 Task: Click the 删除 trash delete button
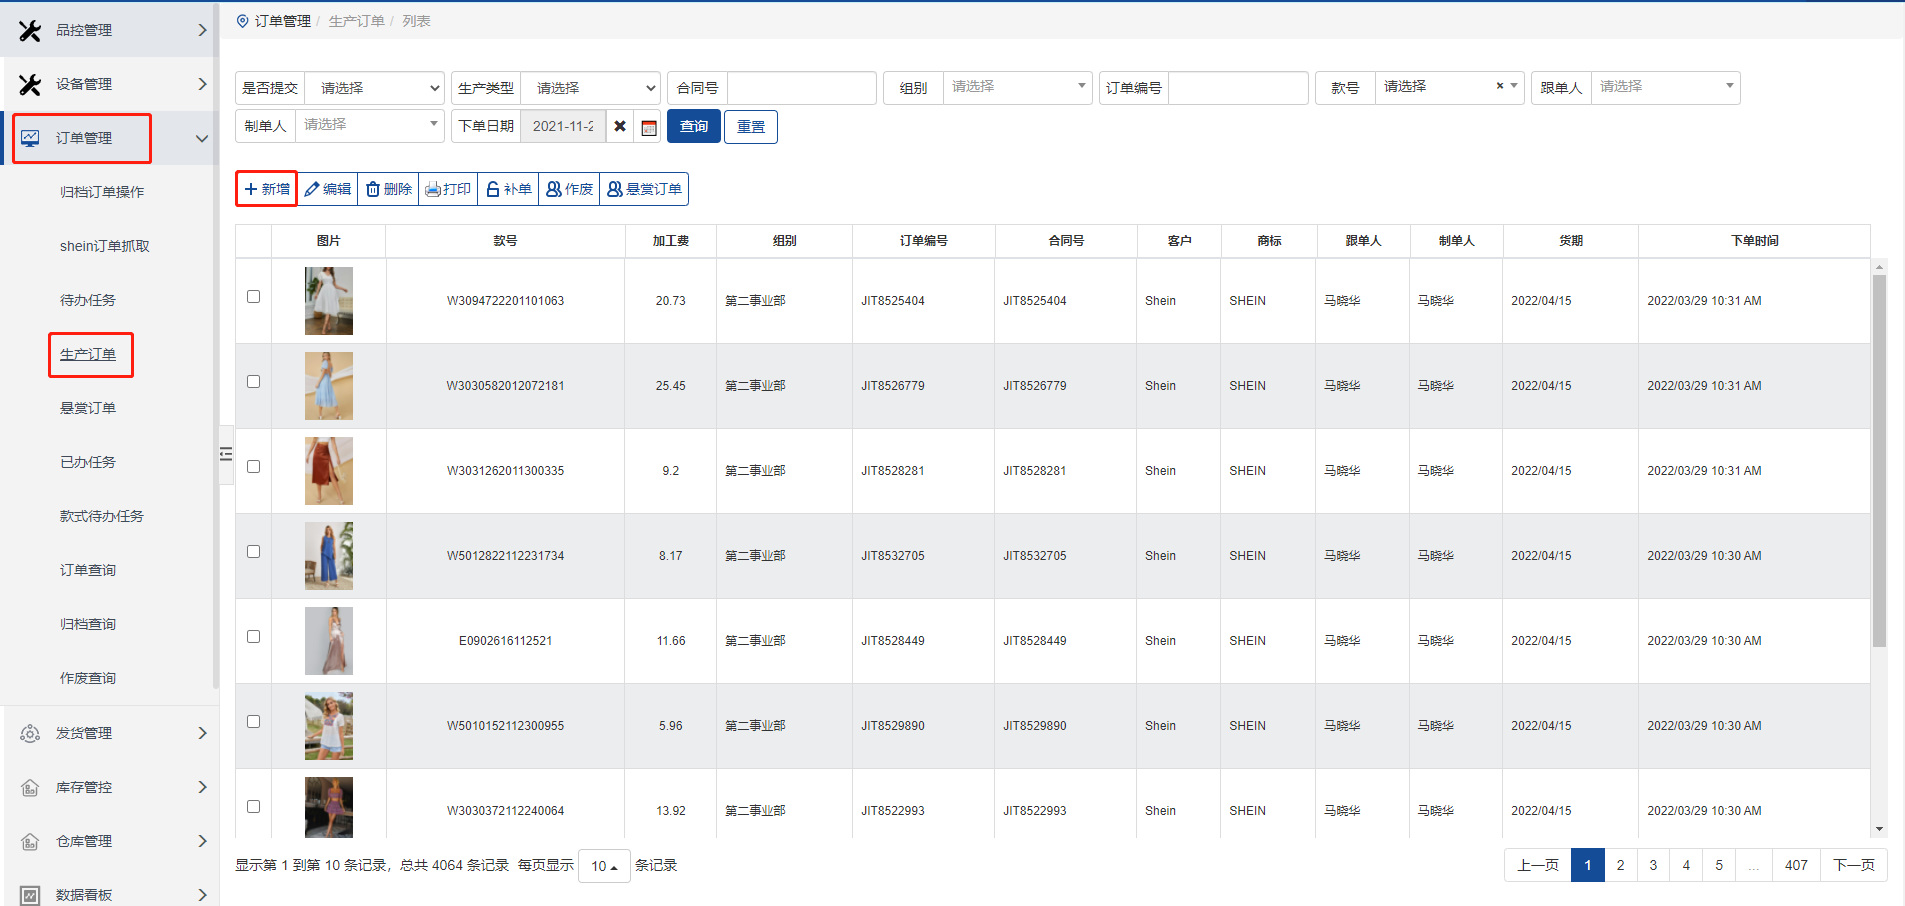tap(389, 189)
